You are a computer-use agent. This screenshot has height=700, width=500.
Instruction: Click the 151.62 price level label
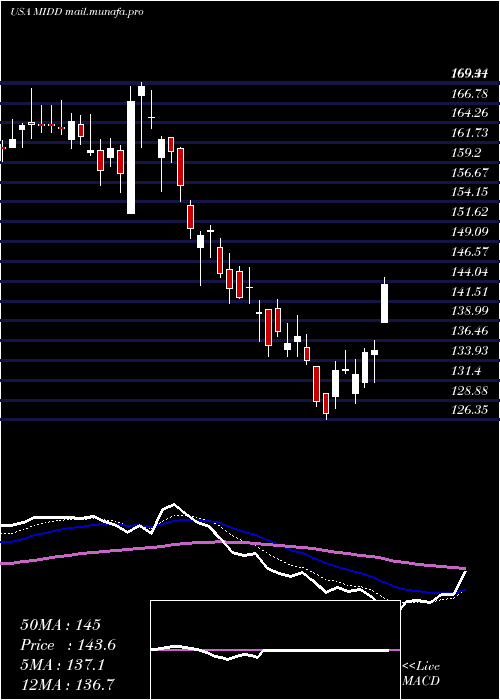click(470, 212)
